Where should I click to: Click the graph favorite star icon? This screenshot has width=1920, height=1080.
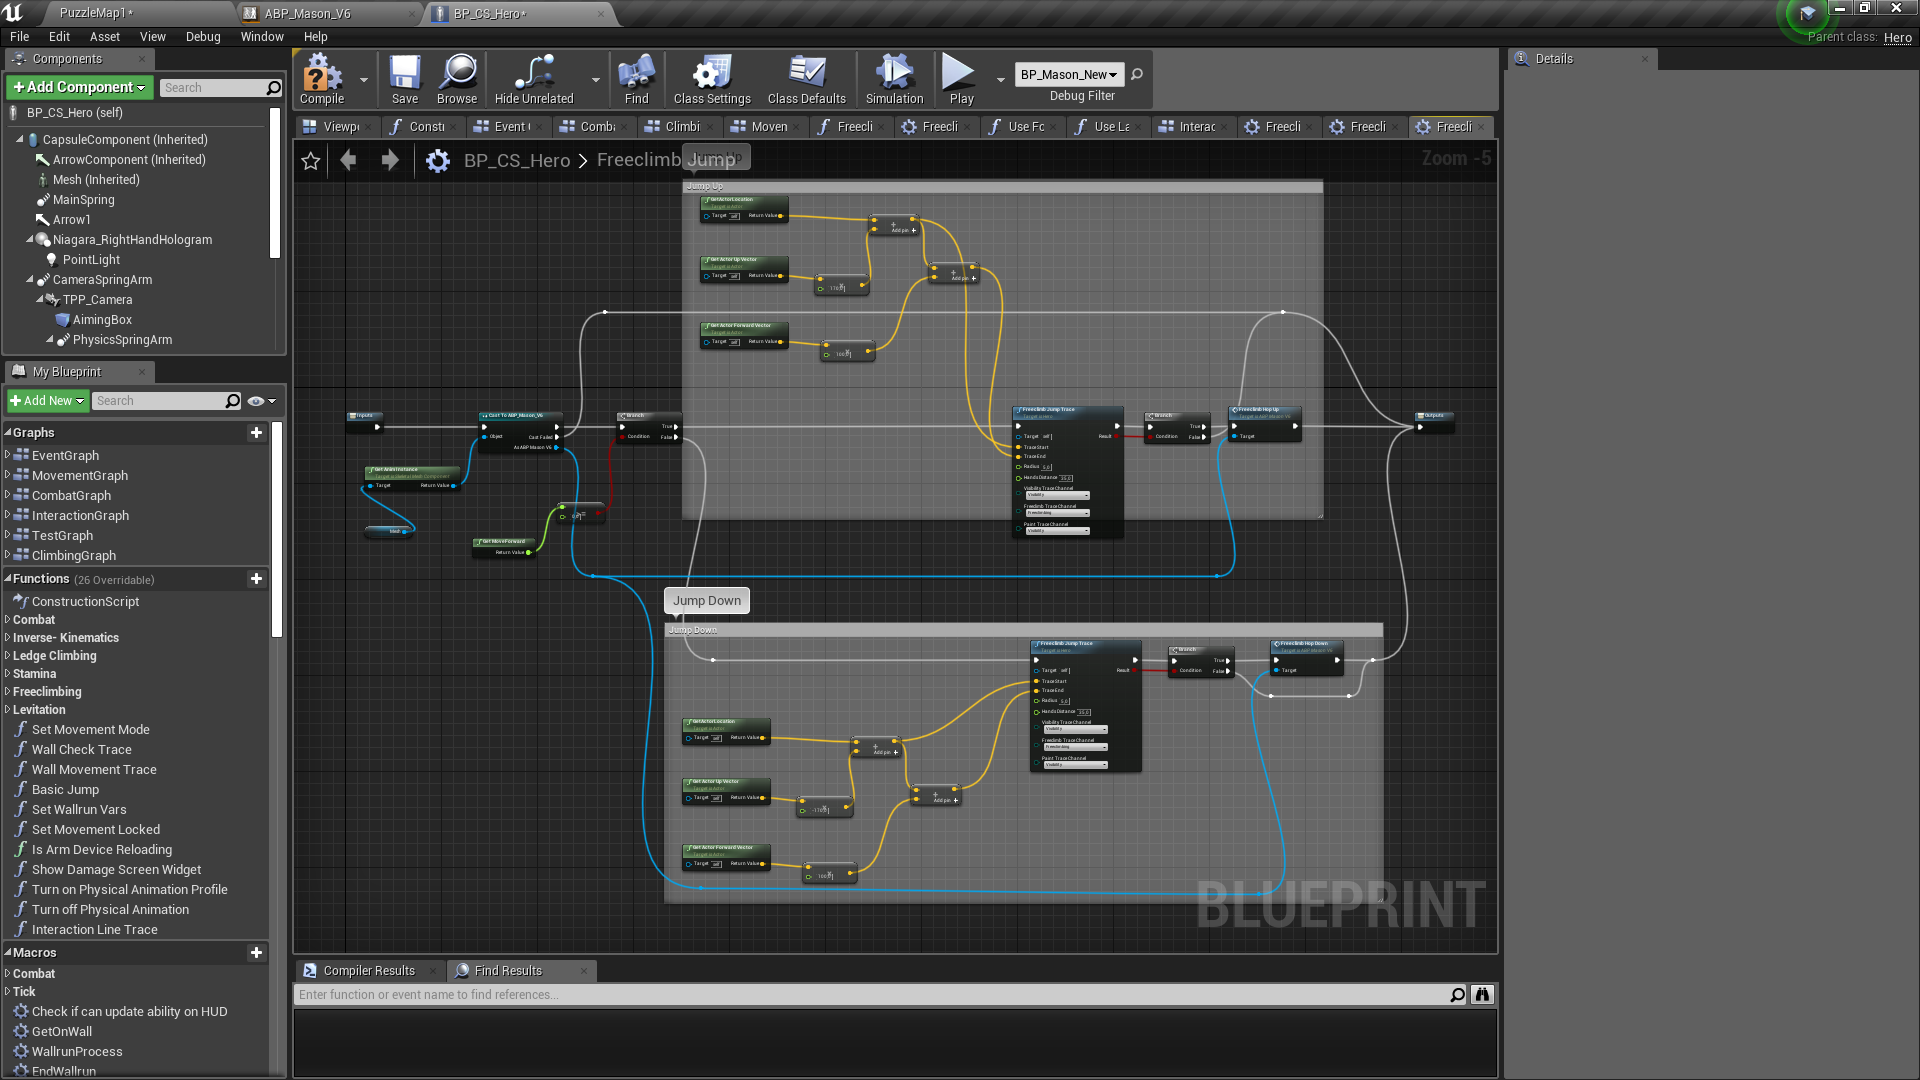[311, 161]
